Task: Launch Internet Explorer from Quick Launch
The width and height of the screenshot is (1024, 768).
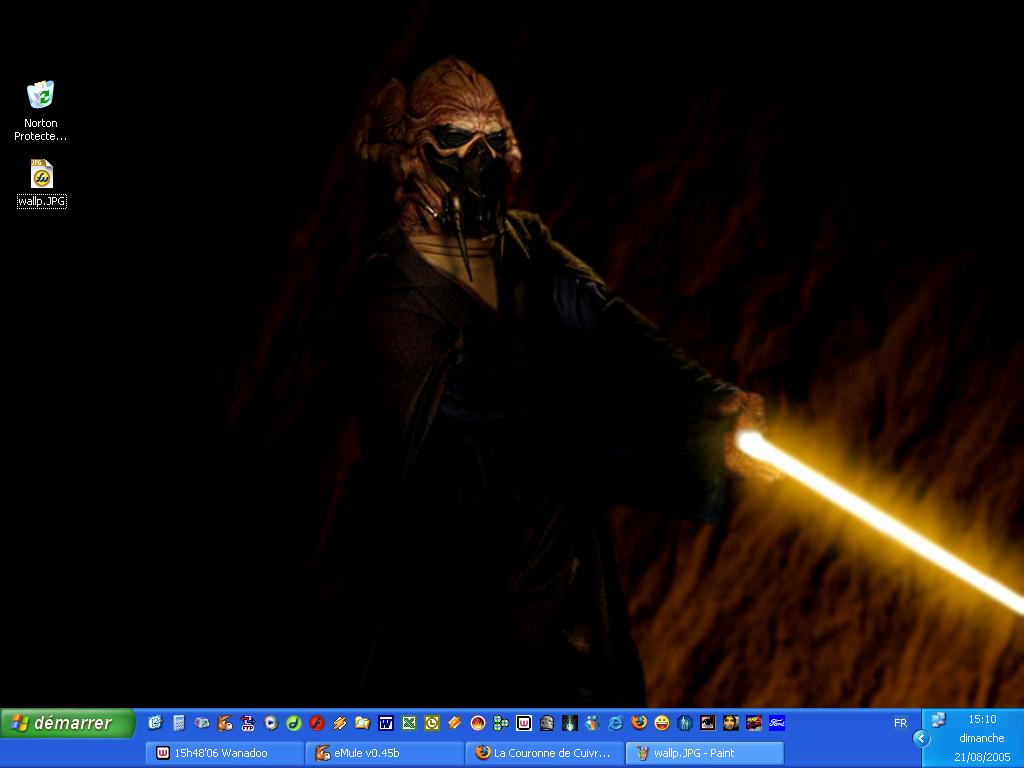Action: [x=615, y=723]
